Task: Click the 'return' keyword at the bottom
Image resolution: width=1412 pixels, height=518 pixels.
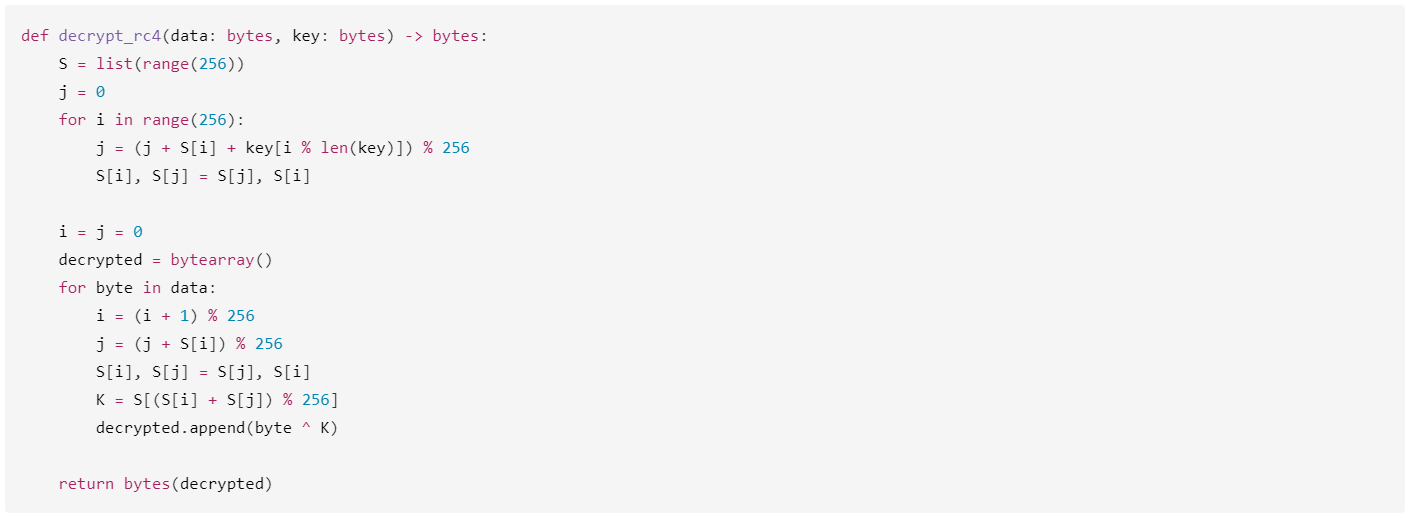Action: [x=86, y=484]
